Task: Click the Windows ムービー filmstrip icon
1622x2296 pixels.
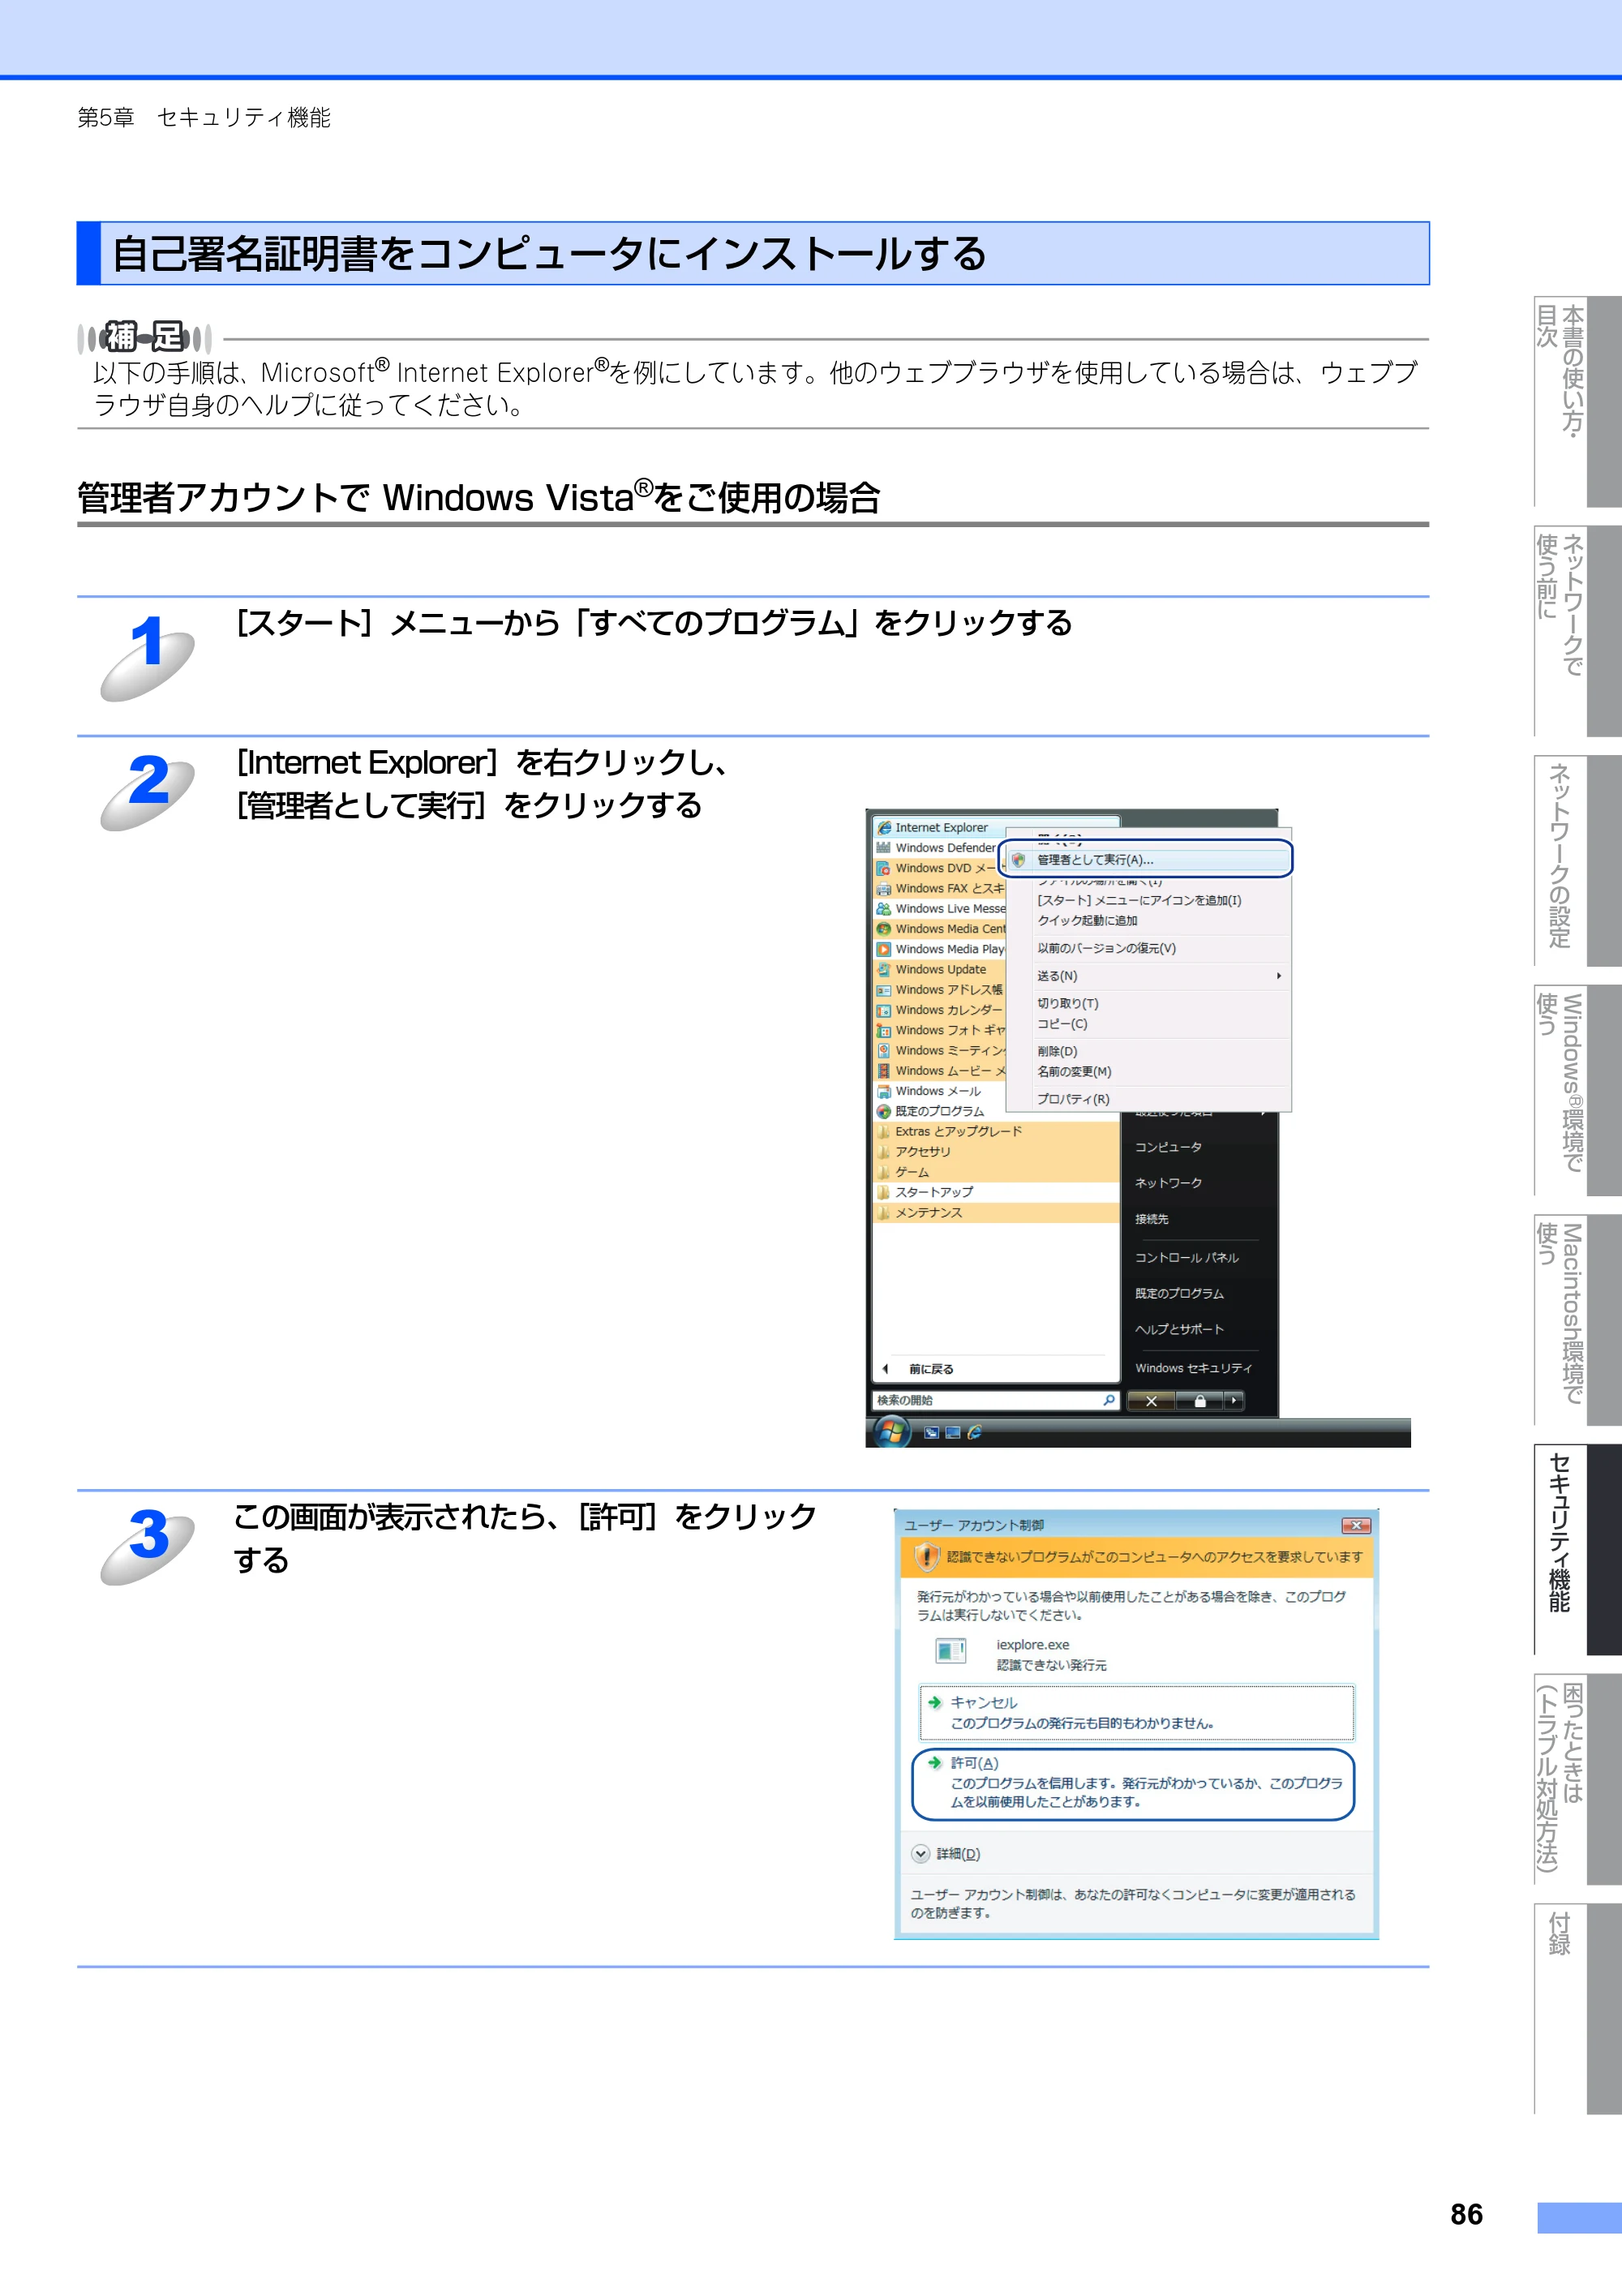Action: pyautogui.click(x=884, y=1071)
